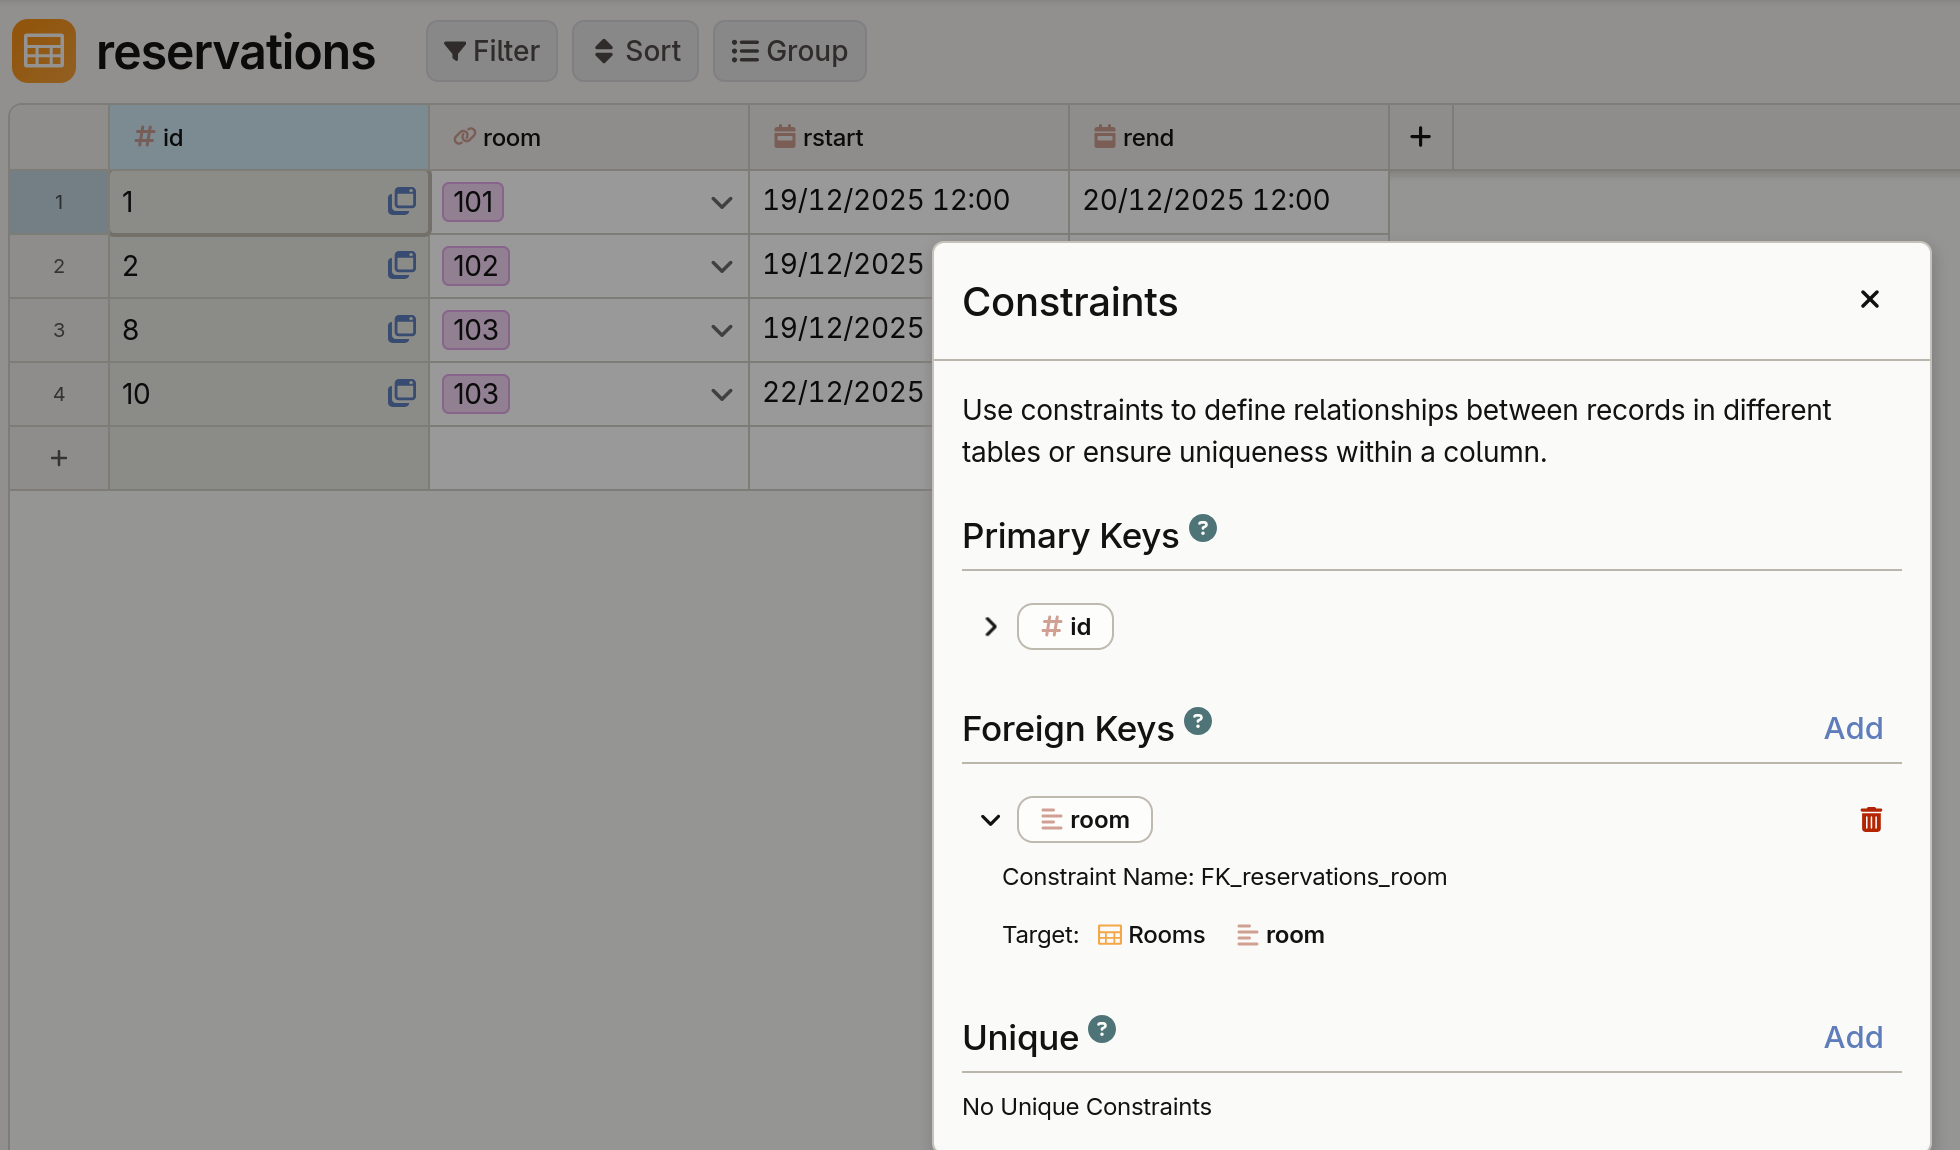Screen dimensions: 1960x1150
Task: Add a new row to the table
Action: point(59,458)
